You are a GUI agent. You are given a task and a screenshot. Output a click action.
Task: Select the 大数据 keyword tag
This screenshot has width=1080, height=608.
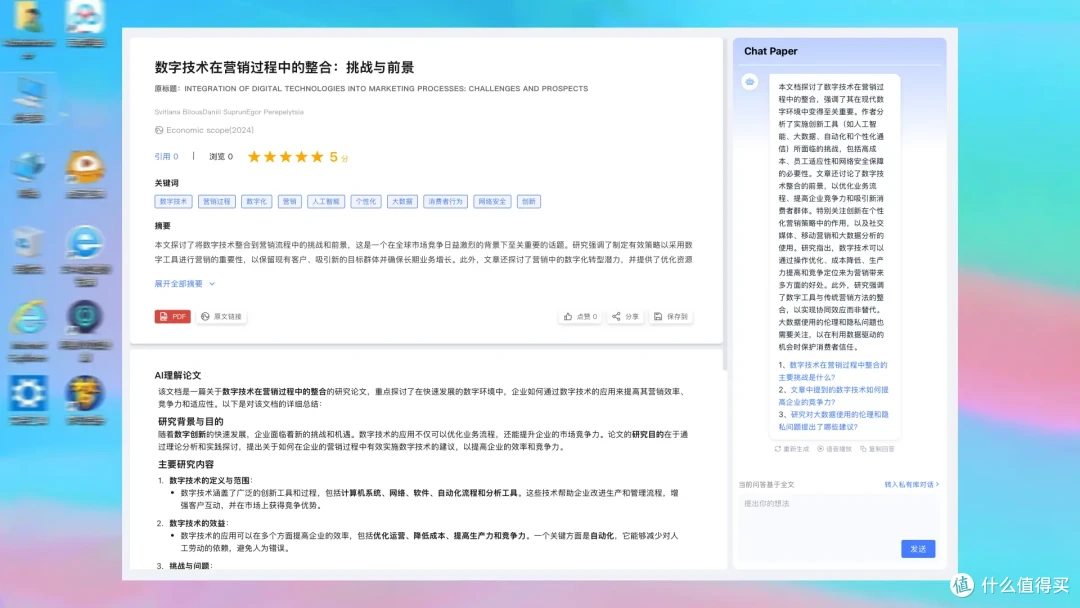click(402, 202)
